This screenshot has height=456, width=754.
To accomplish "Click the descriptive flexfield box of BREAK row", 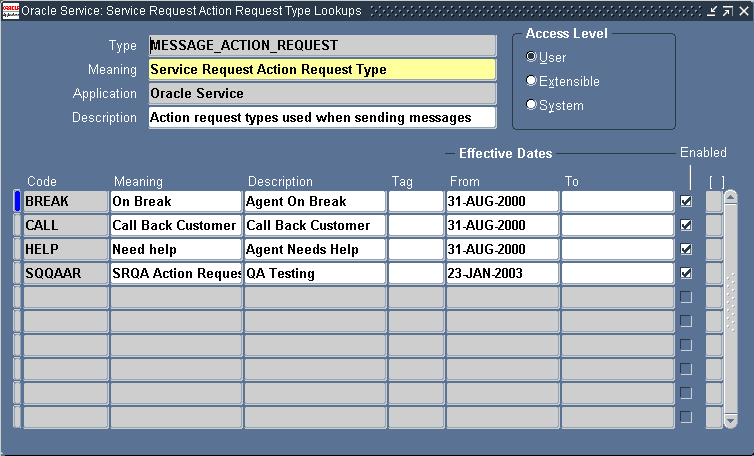I will (x=714, y=201).
